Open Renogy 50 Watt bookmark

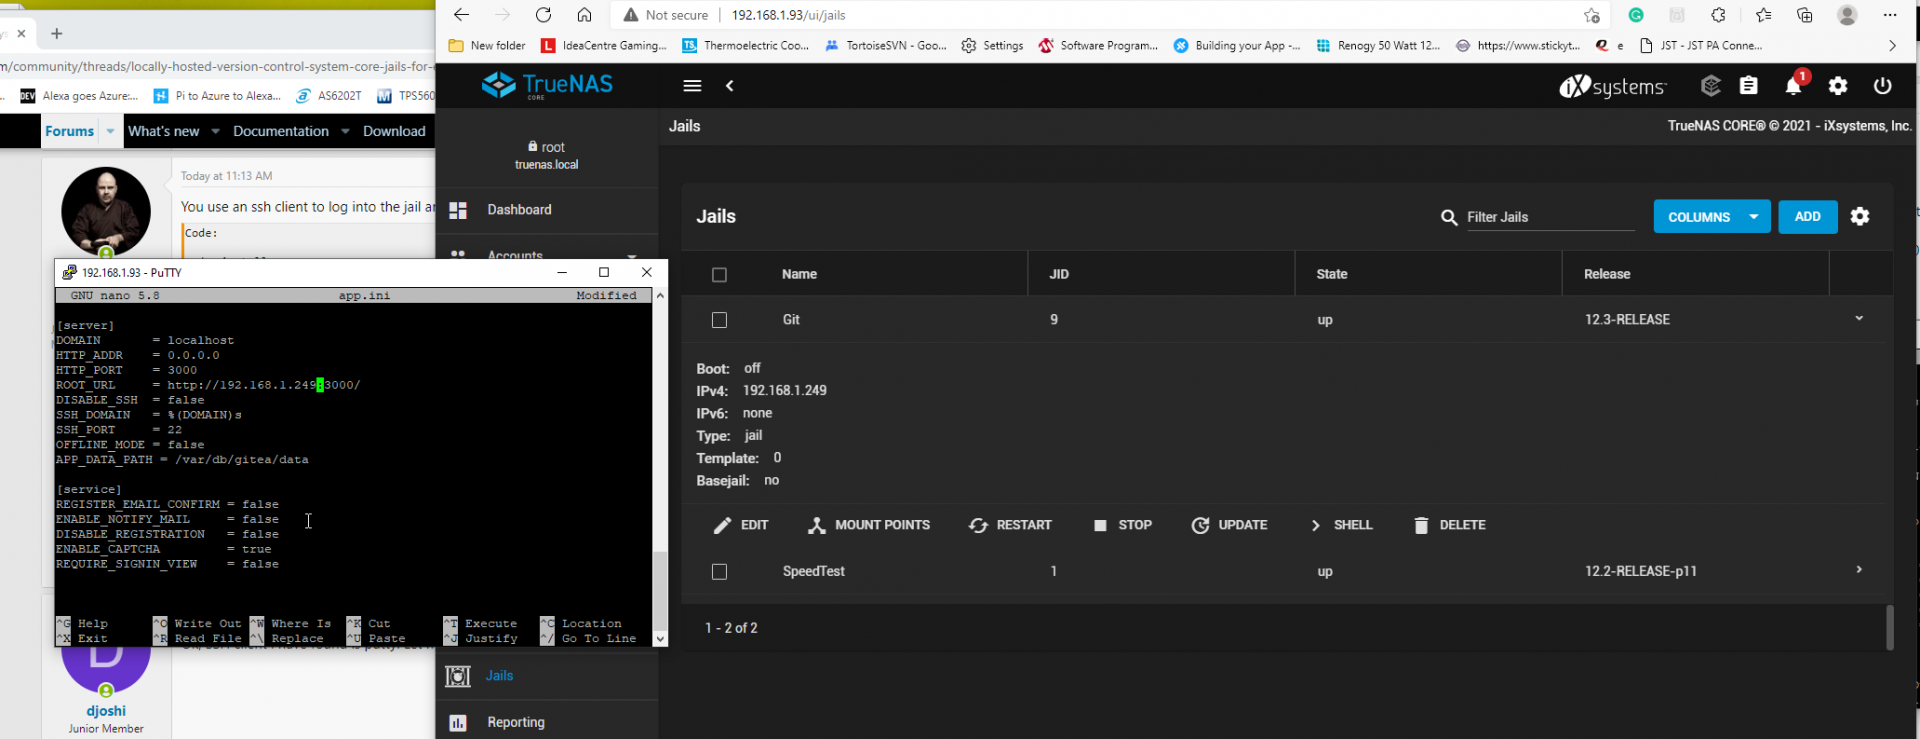[x=1378, y=46]
